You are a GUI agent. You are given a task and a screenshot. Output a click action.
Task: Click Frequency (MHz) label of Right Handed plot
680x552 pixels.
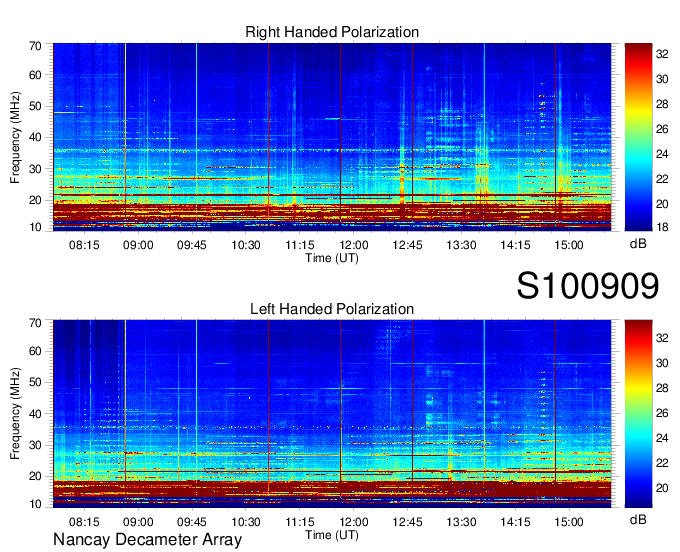pyautogui.click(x=15, y=137)
